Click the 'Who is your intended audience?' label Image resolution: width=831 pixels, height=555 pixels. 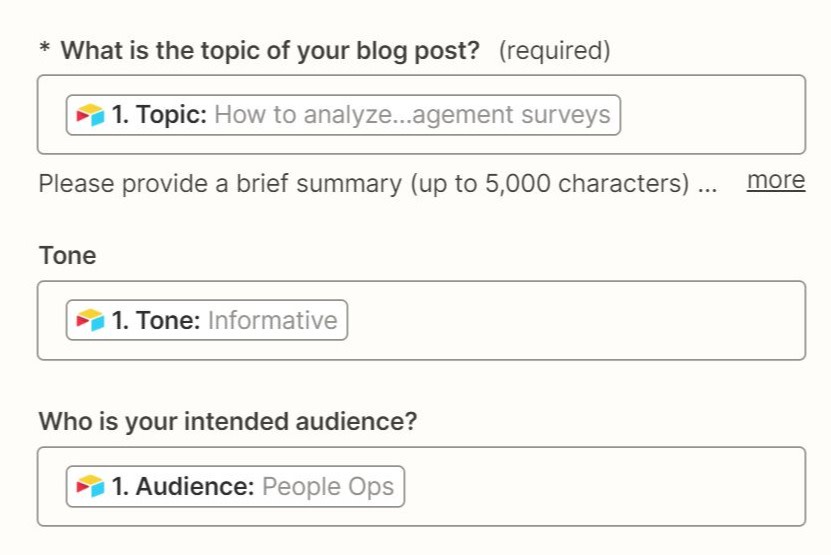point(227,422)
